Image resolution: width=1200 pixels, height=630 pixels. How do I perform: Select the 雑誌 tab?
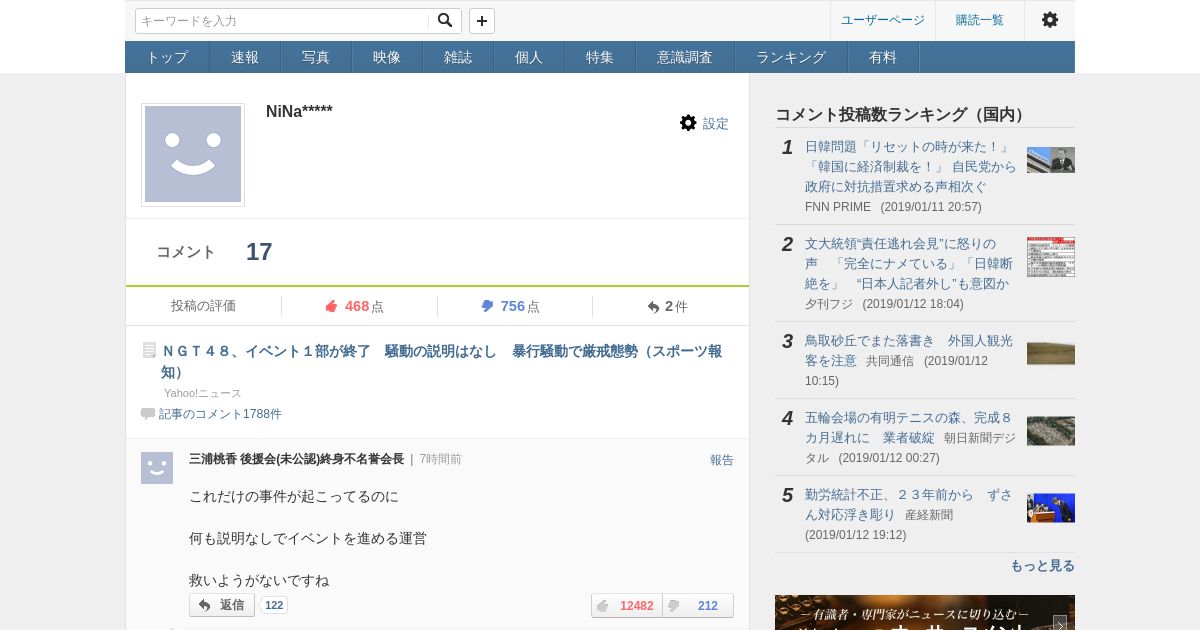coord(458,57)
